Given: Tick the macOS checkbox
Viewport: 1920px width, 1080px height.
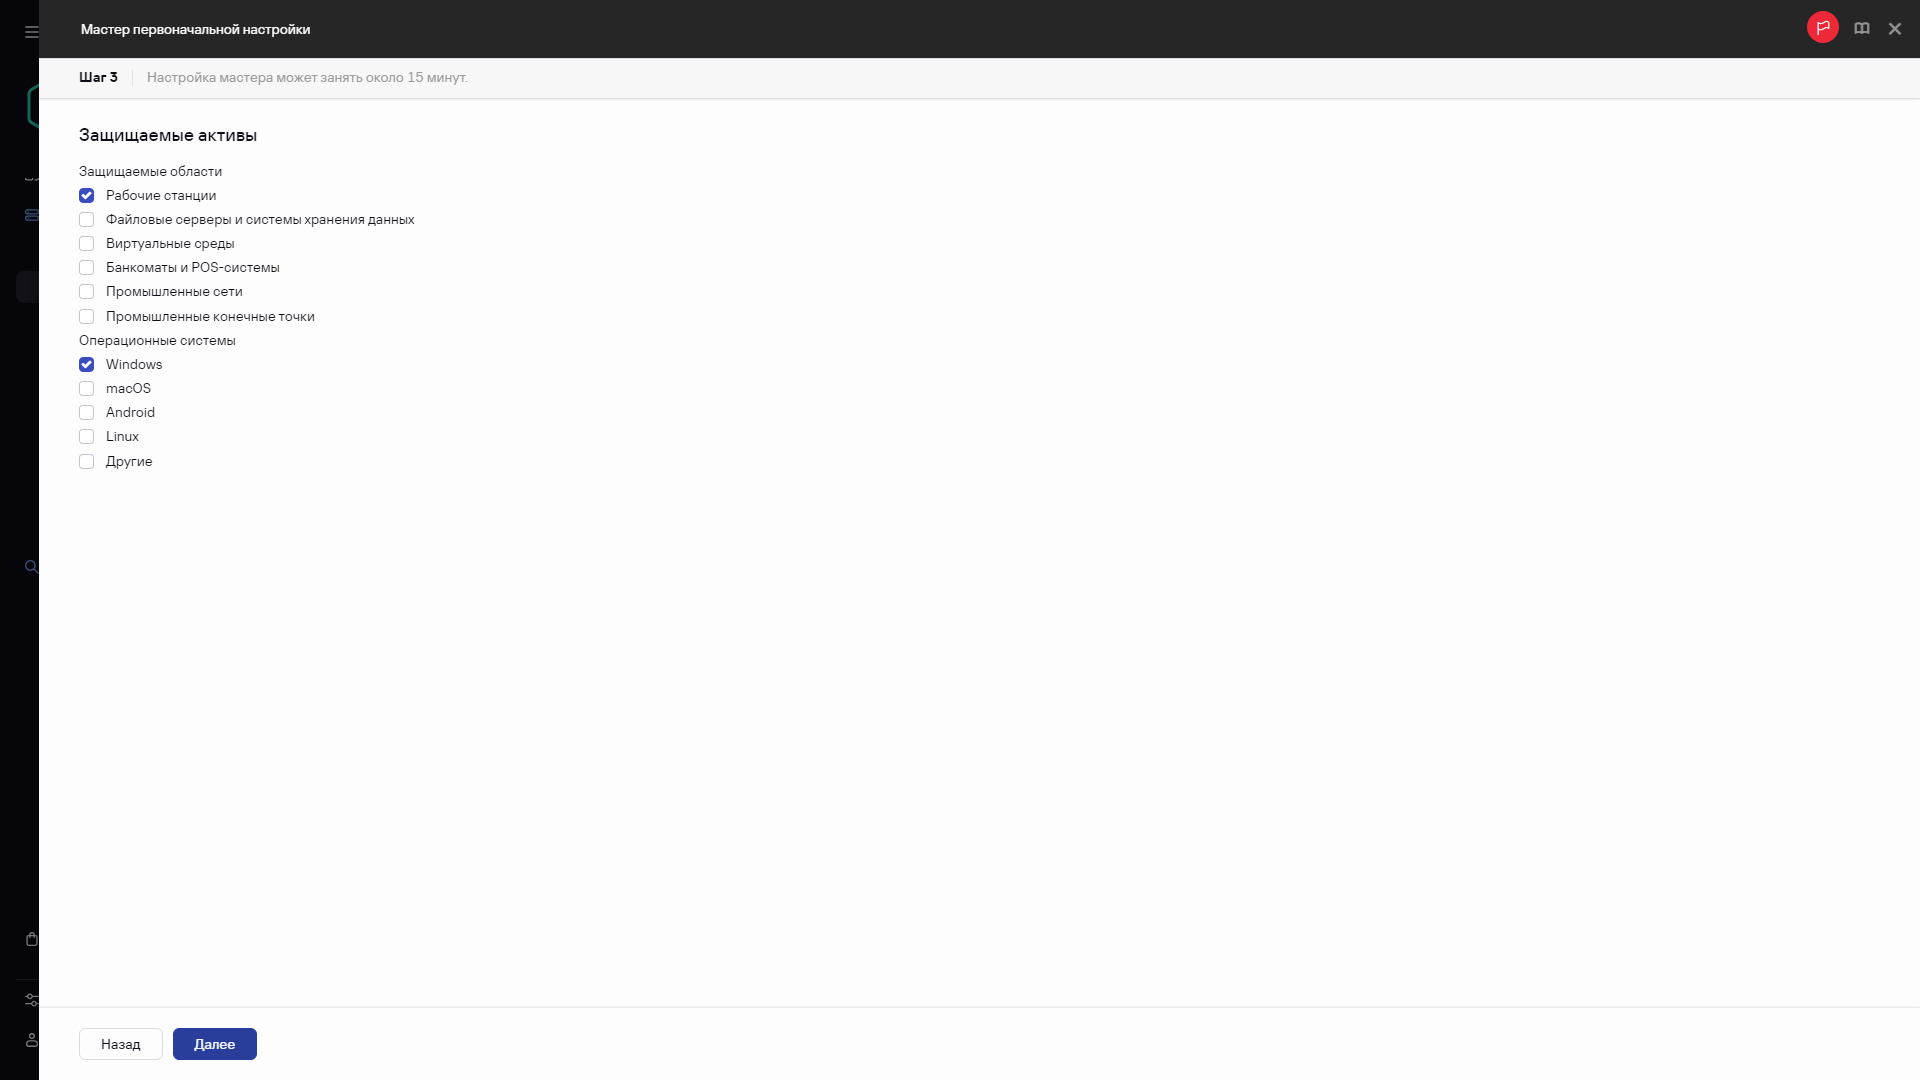Looking at the screenshot, I should coord(87,389).
